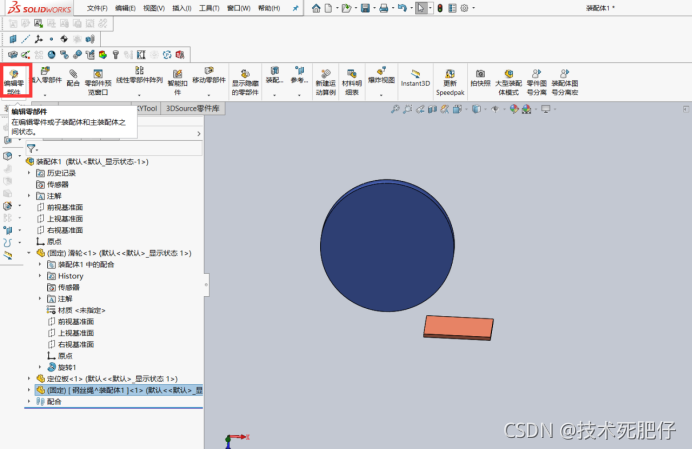Open the 工具(T) menu

[209, 8]
